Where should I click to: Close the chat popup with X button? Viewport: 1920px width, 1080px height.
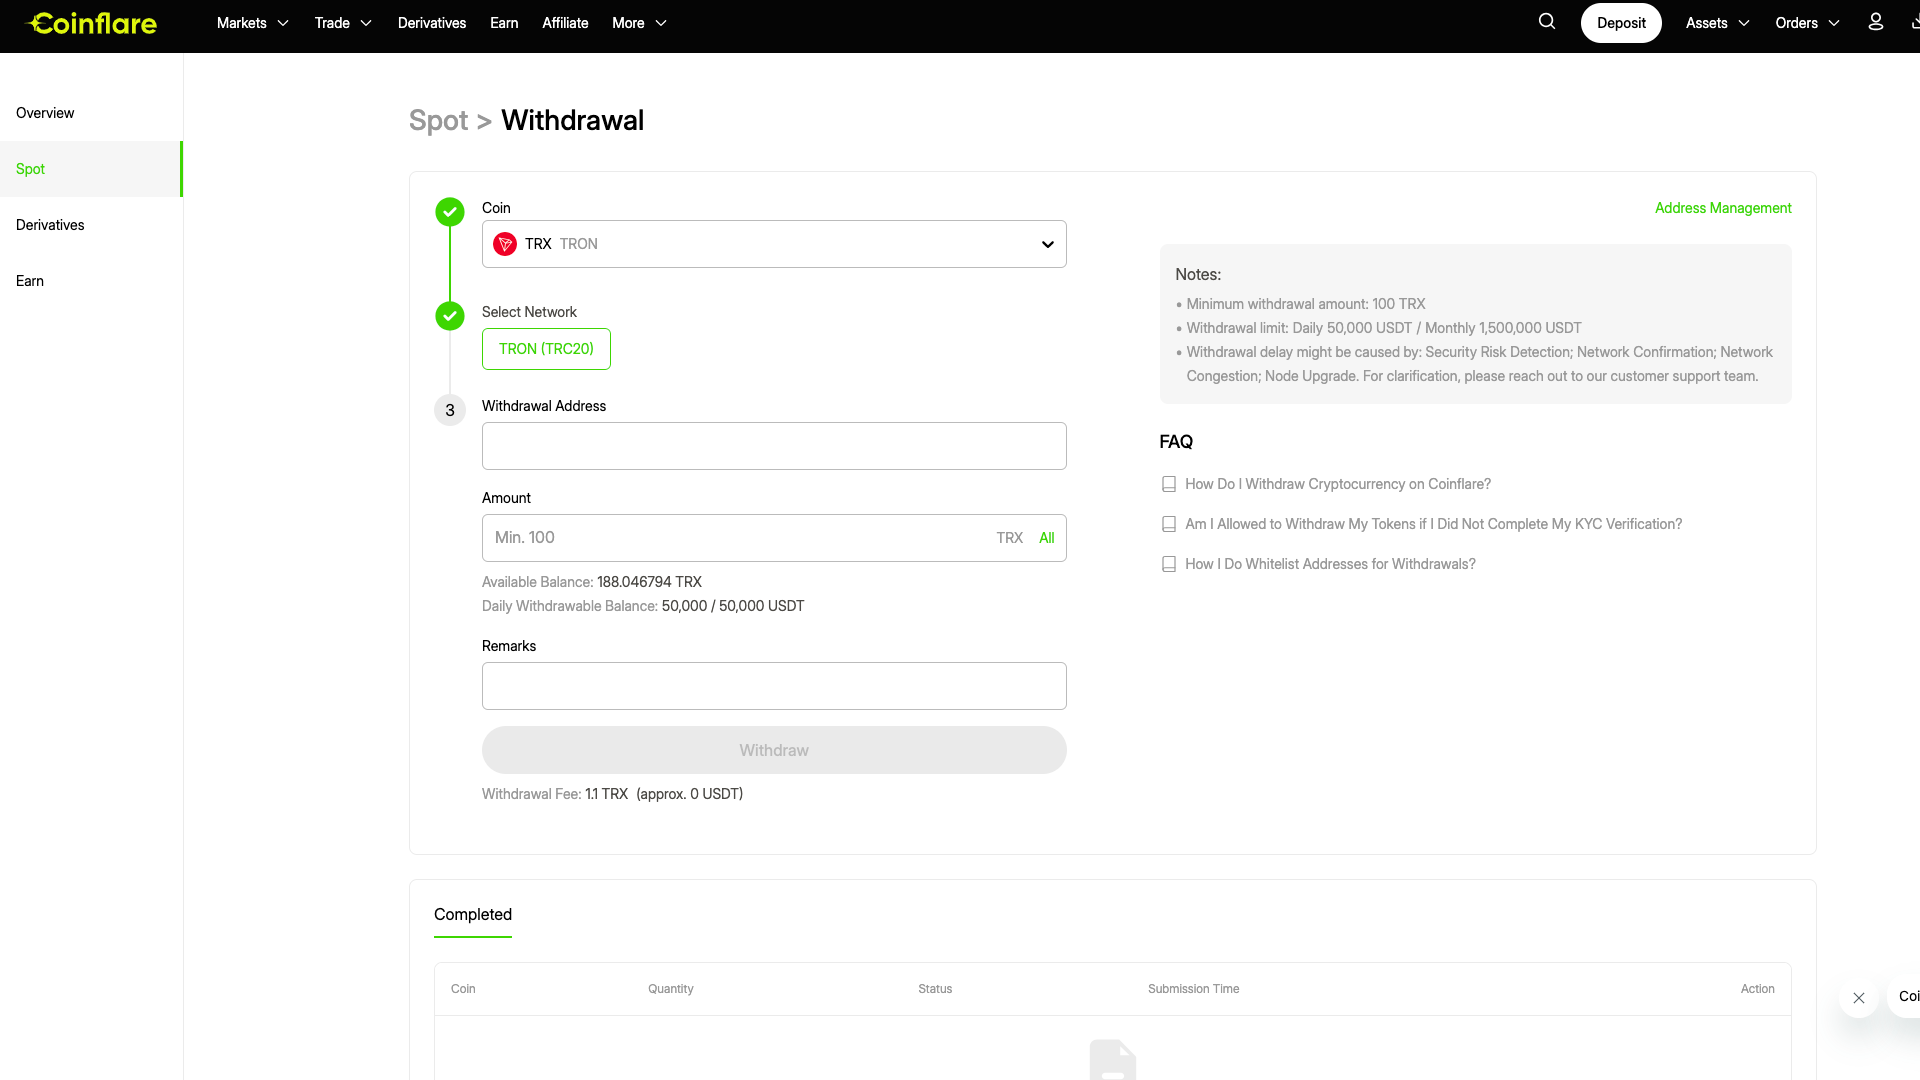pos(1859,998)
